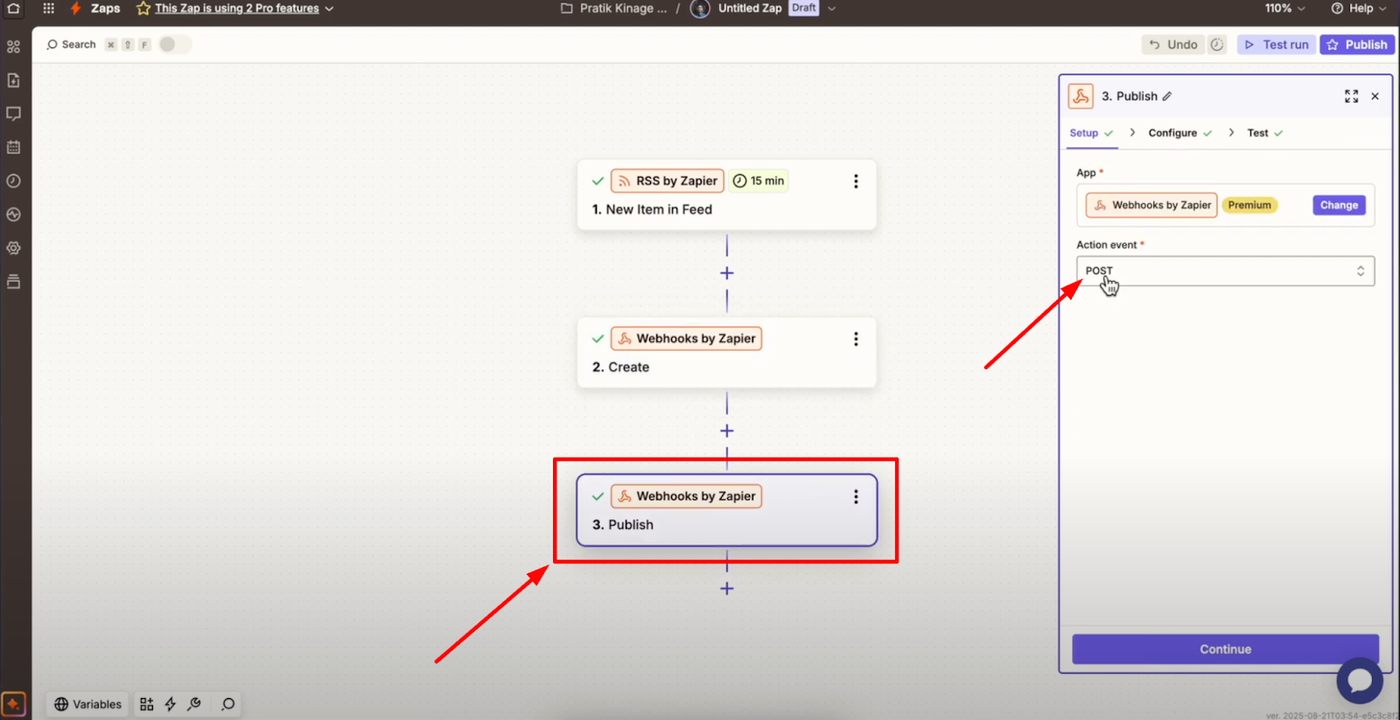1400x720 pixels.
Task: Click the orange Zaps lightning logo
Action: [x=75, y=8]
